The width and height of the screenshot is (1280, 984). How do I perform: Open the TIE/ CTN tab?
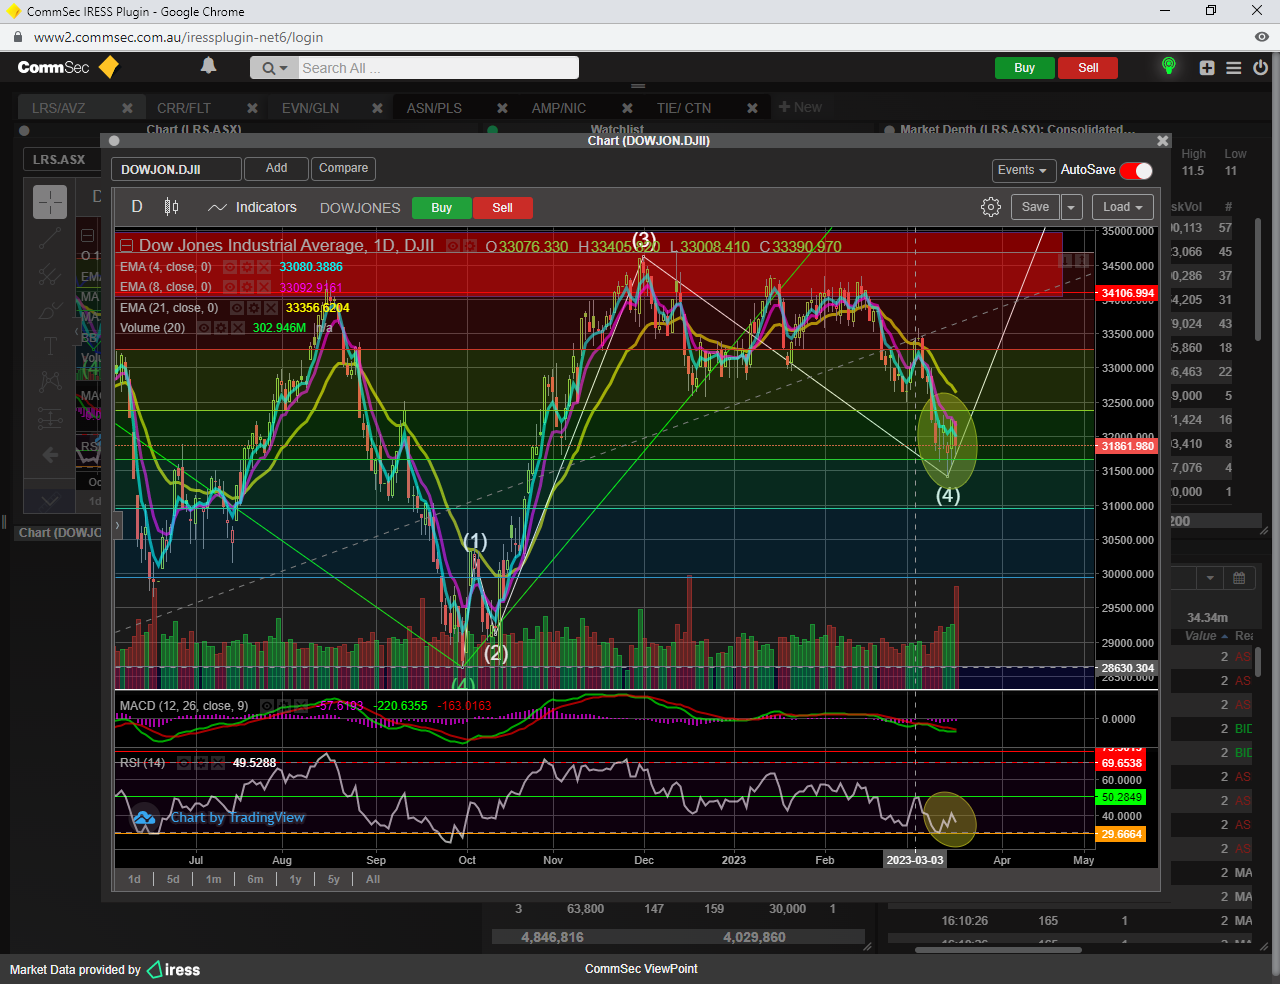point(684,108)
